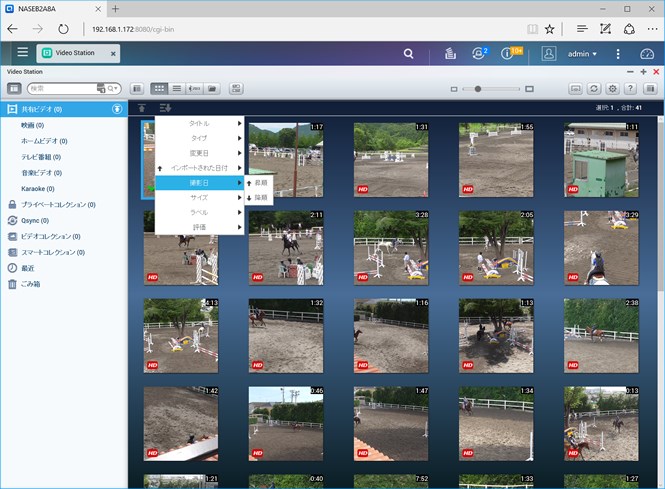Switch to folder view

pos(212,89)
